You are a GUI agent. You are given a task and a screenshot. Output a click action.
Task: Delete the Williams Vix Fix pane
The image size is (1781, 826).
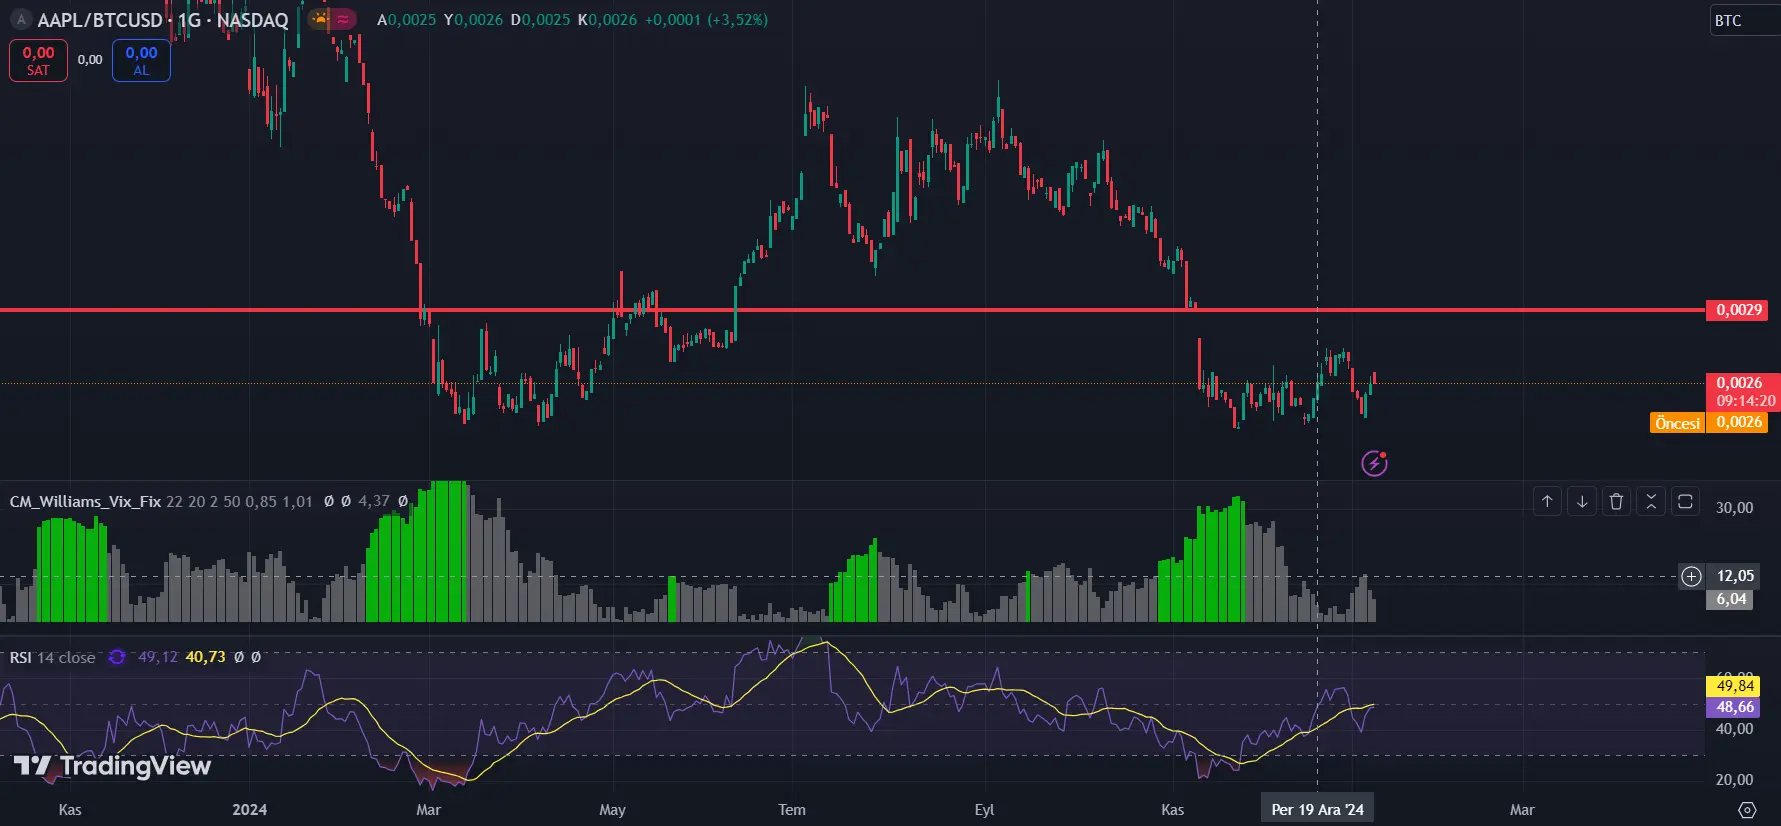click(1616, 501)
